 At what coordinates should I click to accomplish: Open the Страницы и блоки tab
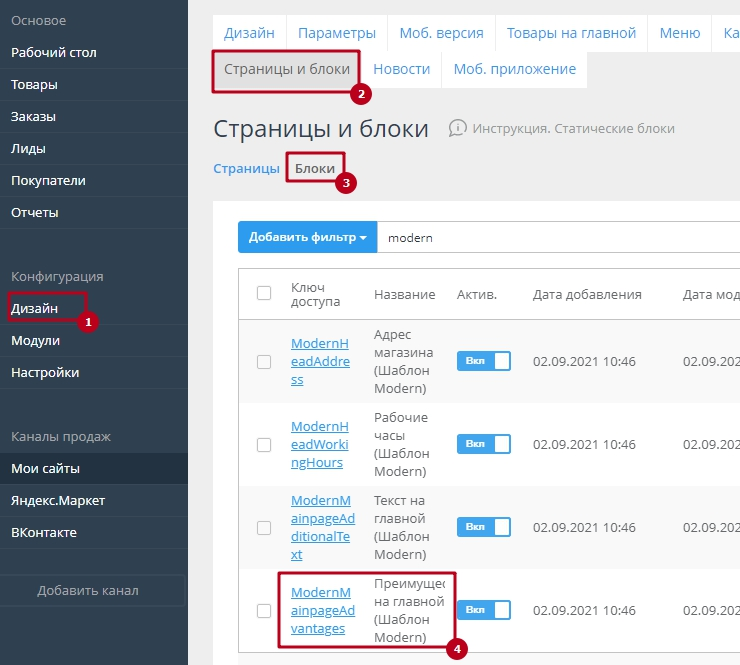point(286,70)
